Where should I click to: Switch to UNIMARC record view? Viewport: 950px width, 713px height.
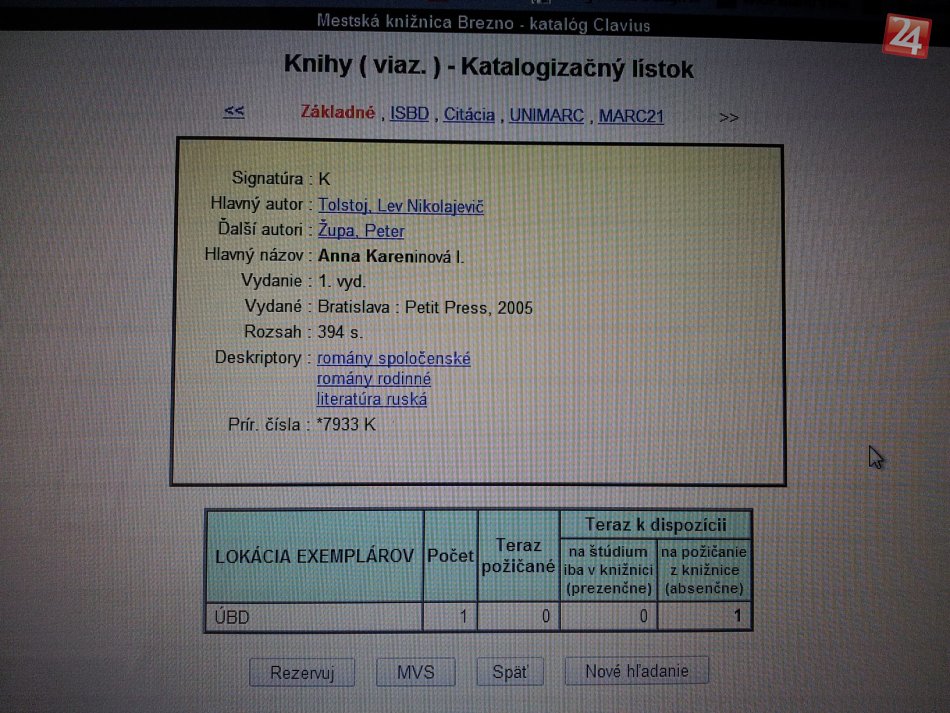(x=546, y=116)
